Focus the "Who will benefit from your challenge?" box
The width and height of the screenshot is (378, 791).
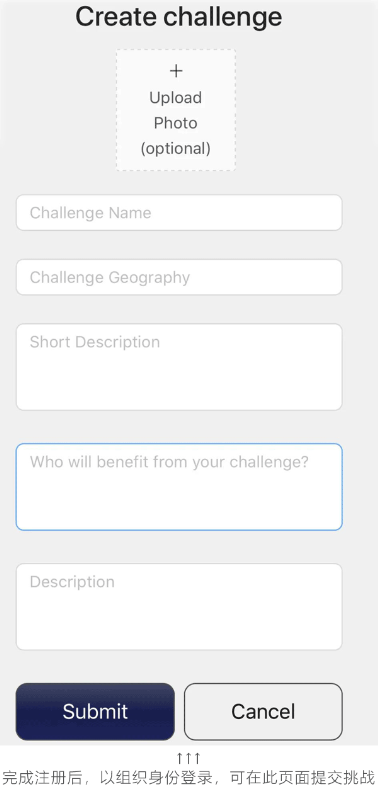179,487
